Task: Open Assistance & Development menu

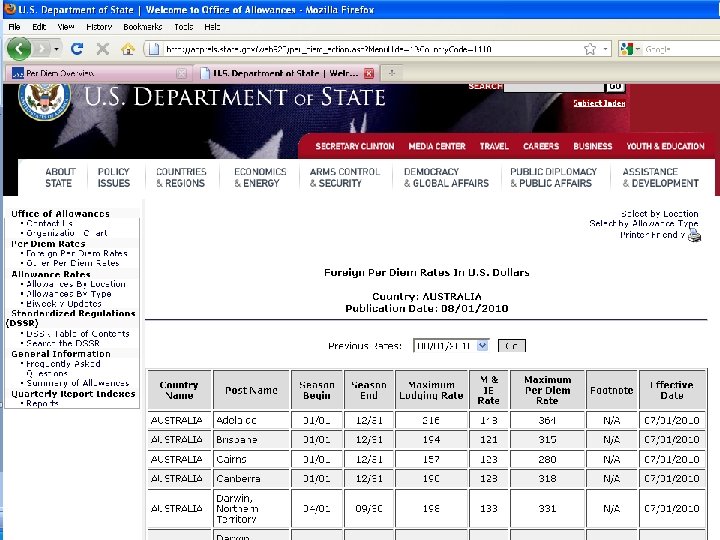Action: pyautogui.click(x=660, y=177)
